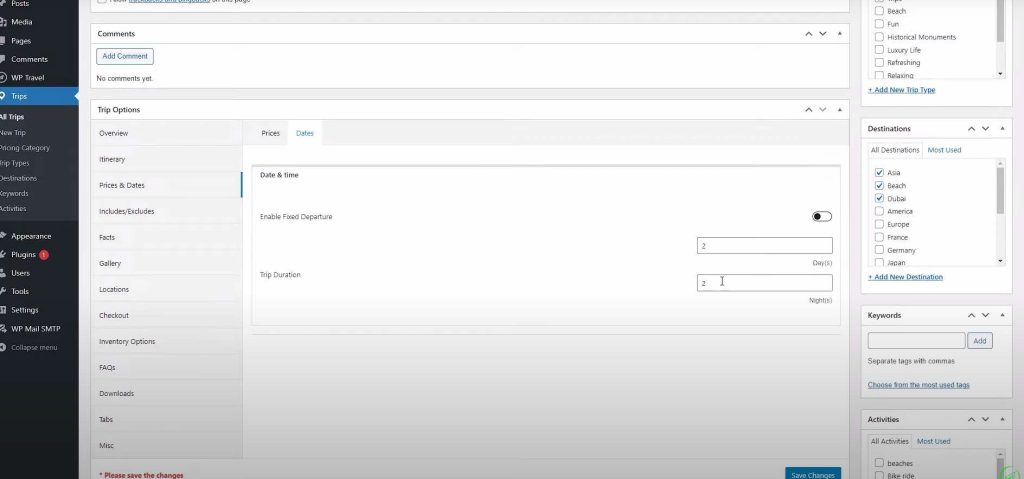Click Add New Trip Type link
This screenshot has width=1024, height=479.
(x=901, y=90)
